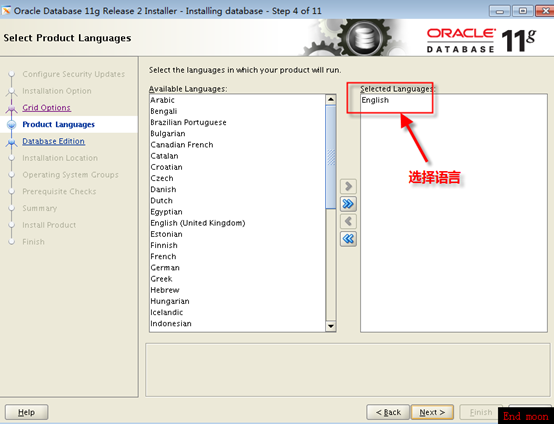The width and height of the screenshot is (554, 424).
Task: Click the Operating System Groups step
Action: tap(70, 175)
